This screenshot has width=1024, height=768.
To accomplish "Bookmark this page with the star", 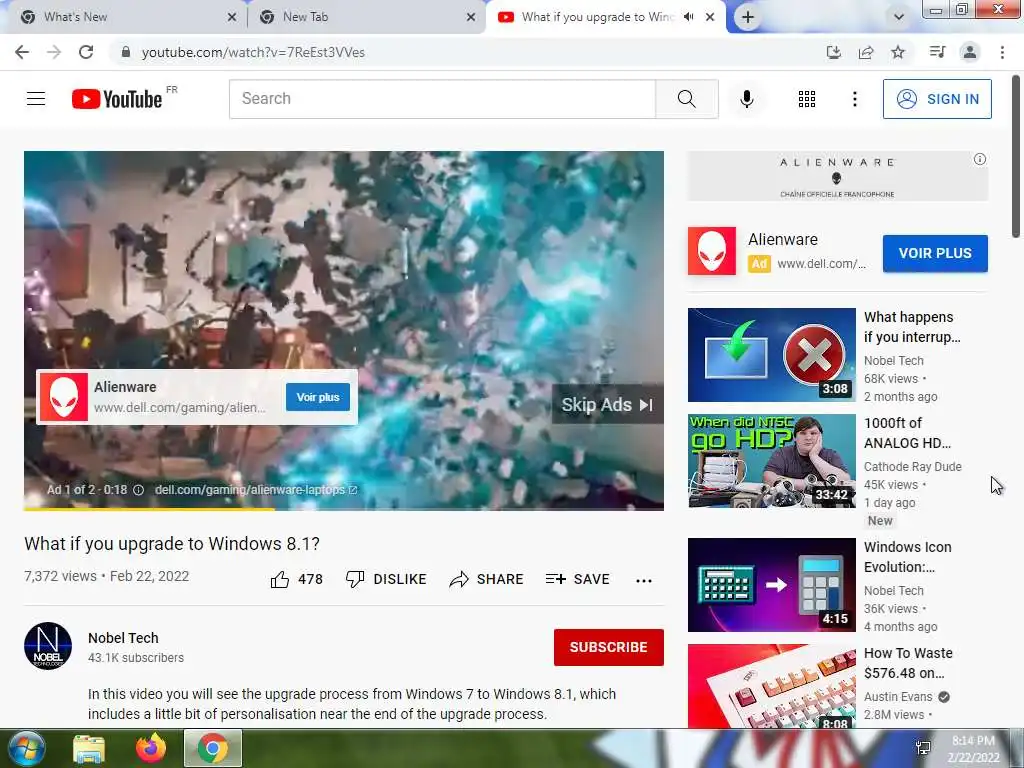I will (898, 52).
